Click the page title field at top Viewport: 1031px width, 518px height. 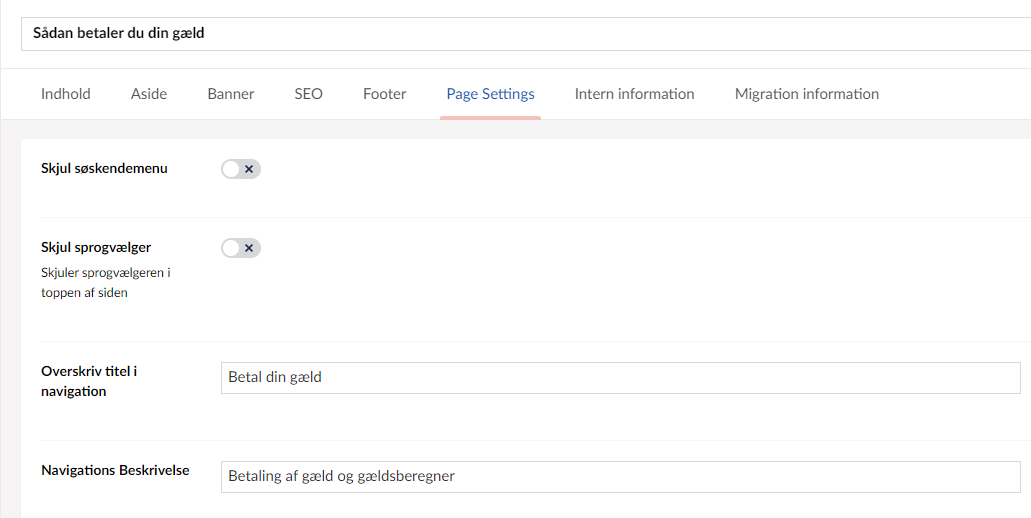pyautogui.click(x=520, y=34)
